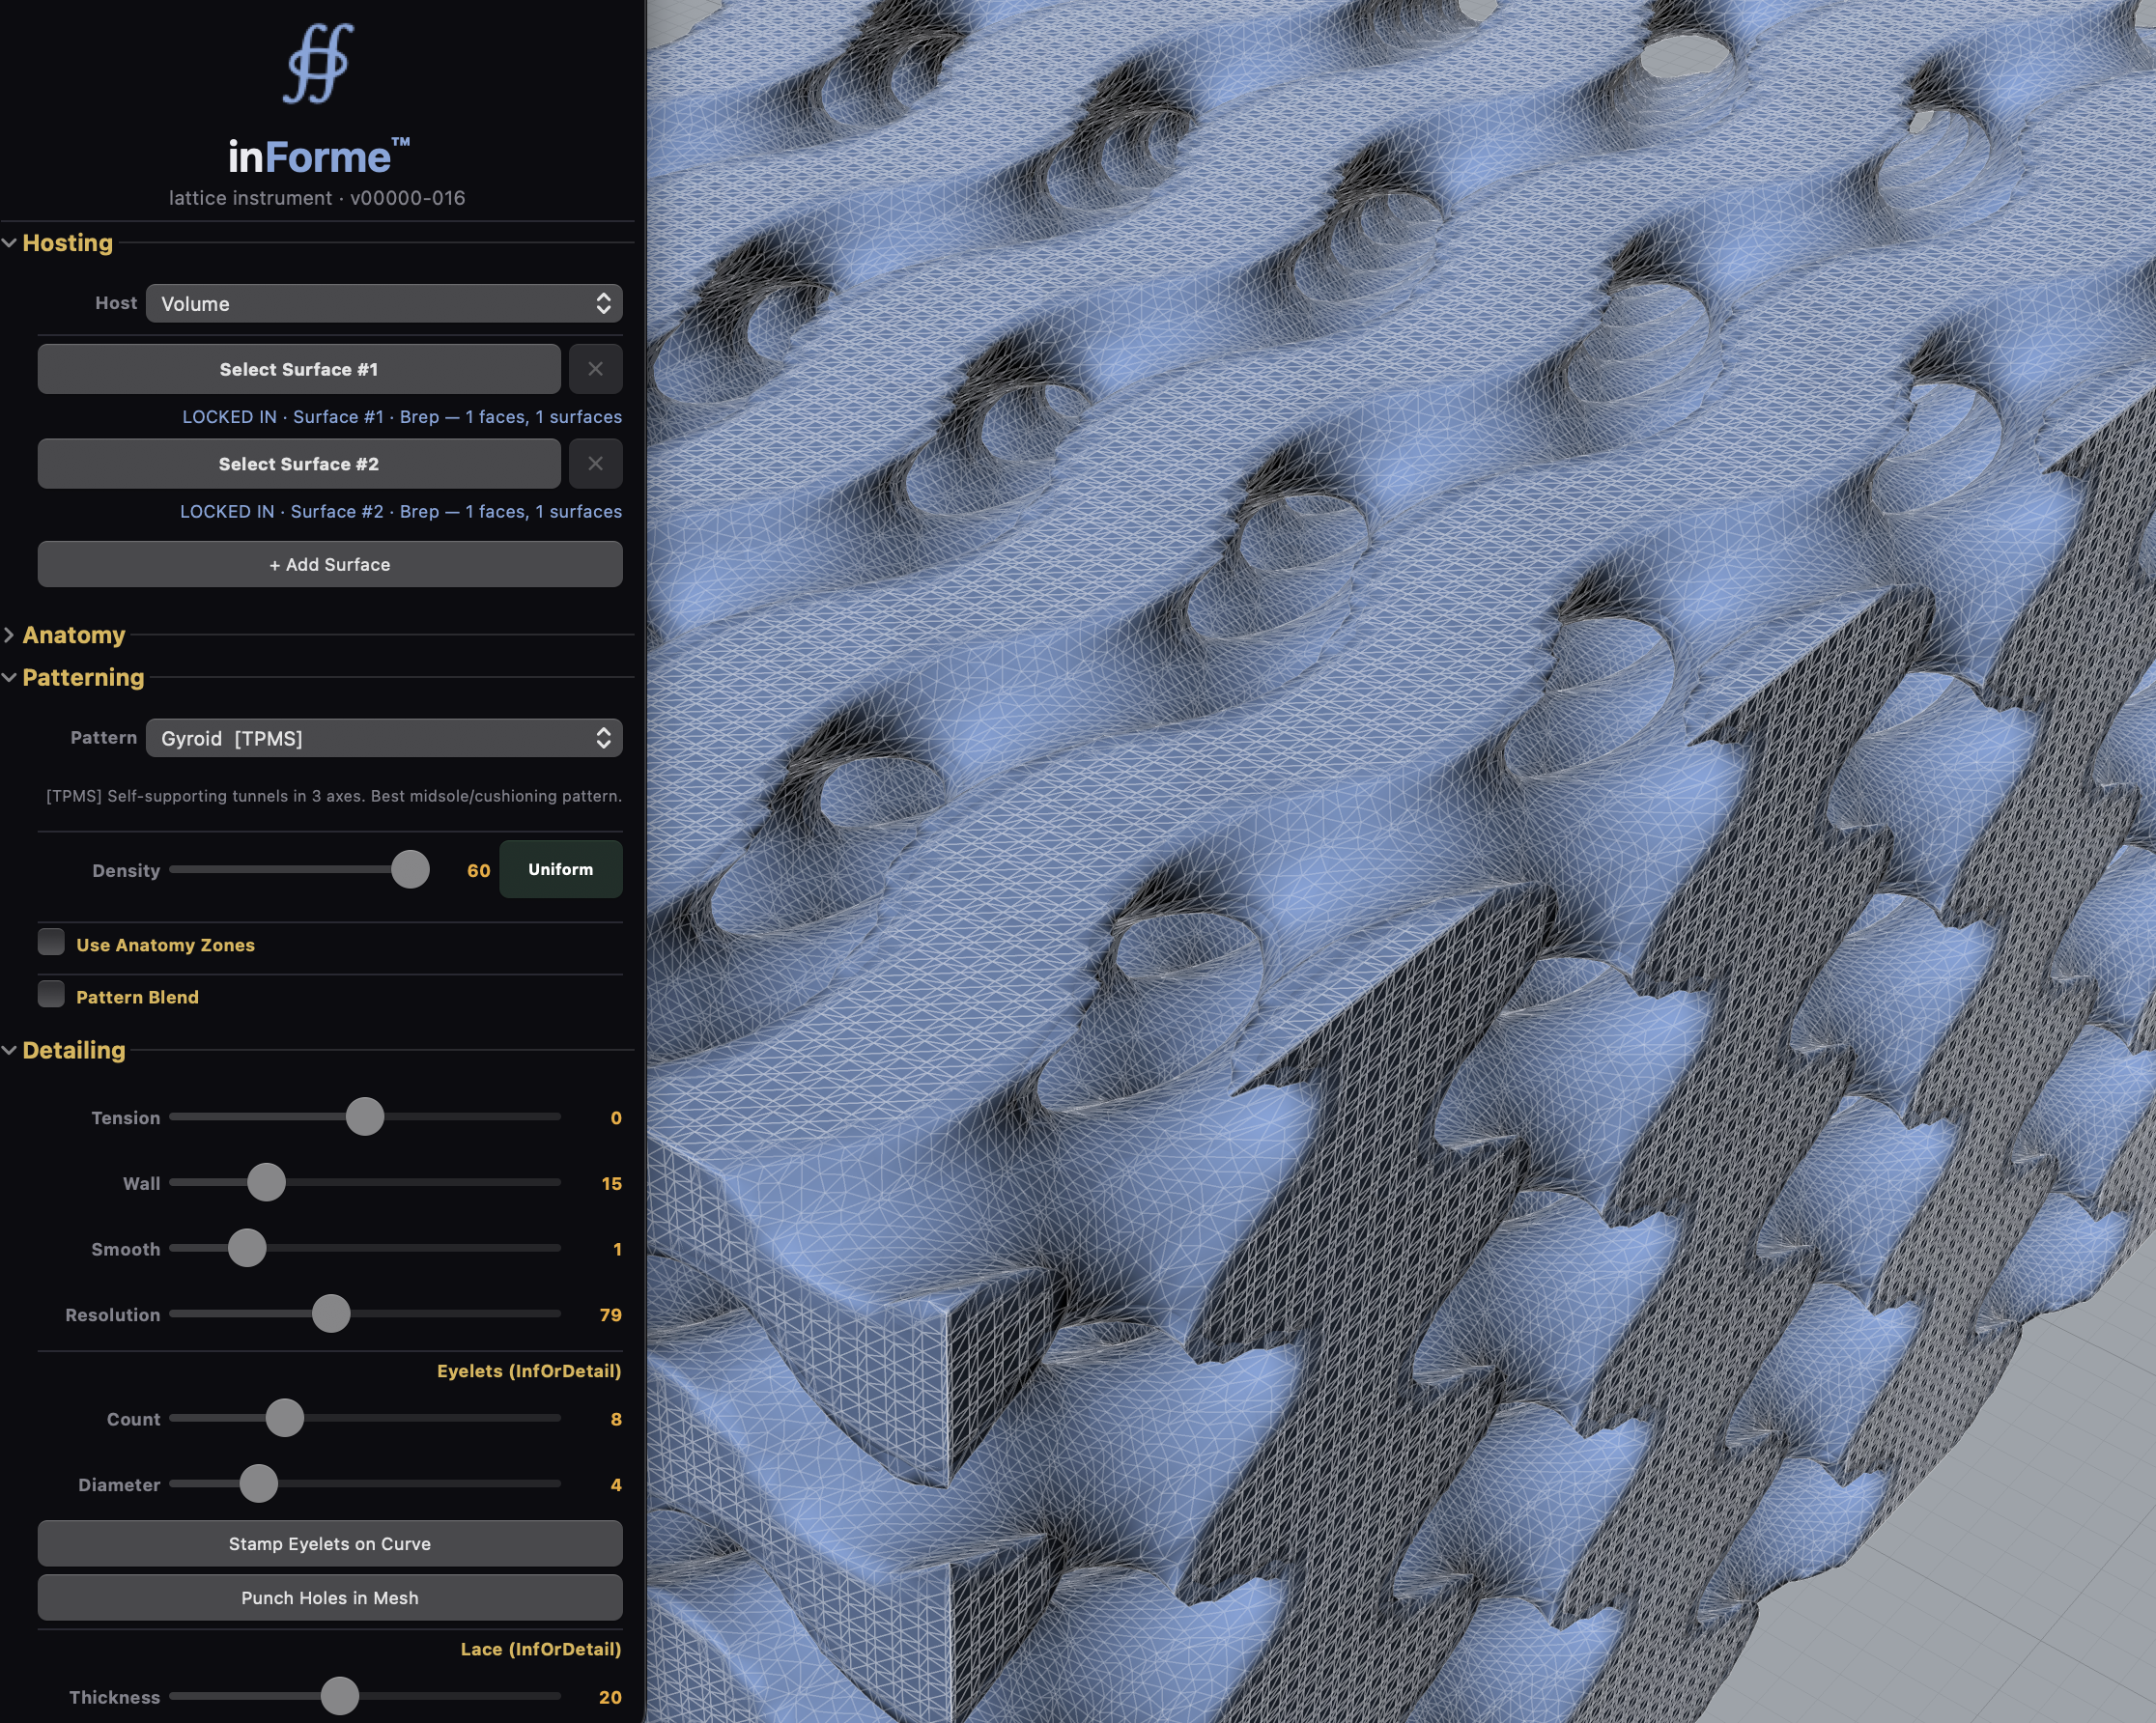This screenshot has width=2156, height=1723.
Task: Expand the Anatomy section
Action: click(73, 634)
